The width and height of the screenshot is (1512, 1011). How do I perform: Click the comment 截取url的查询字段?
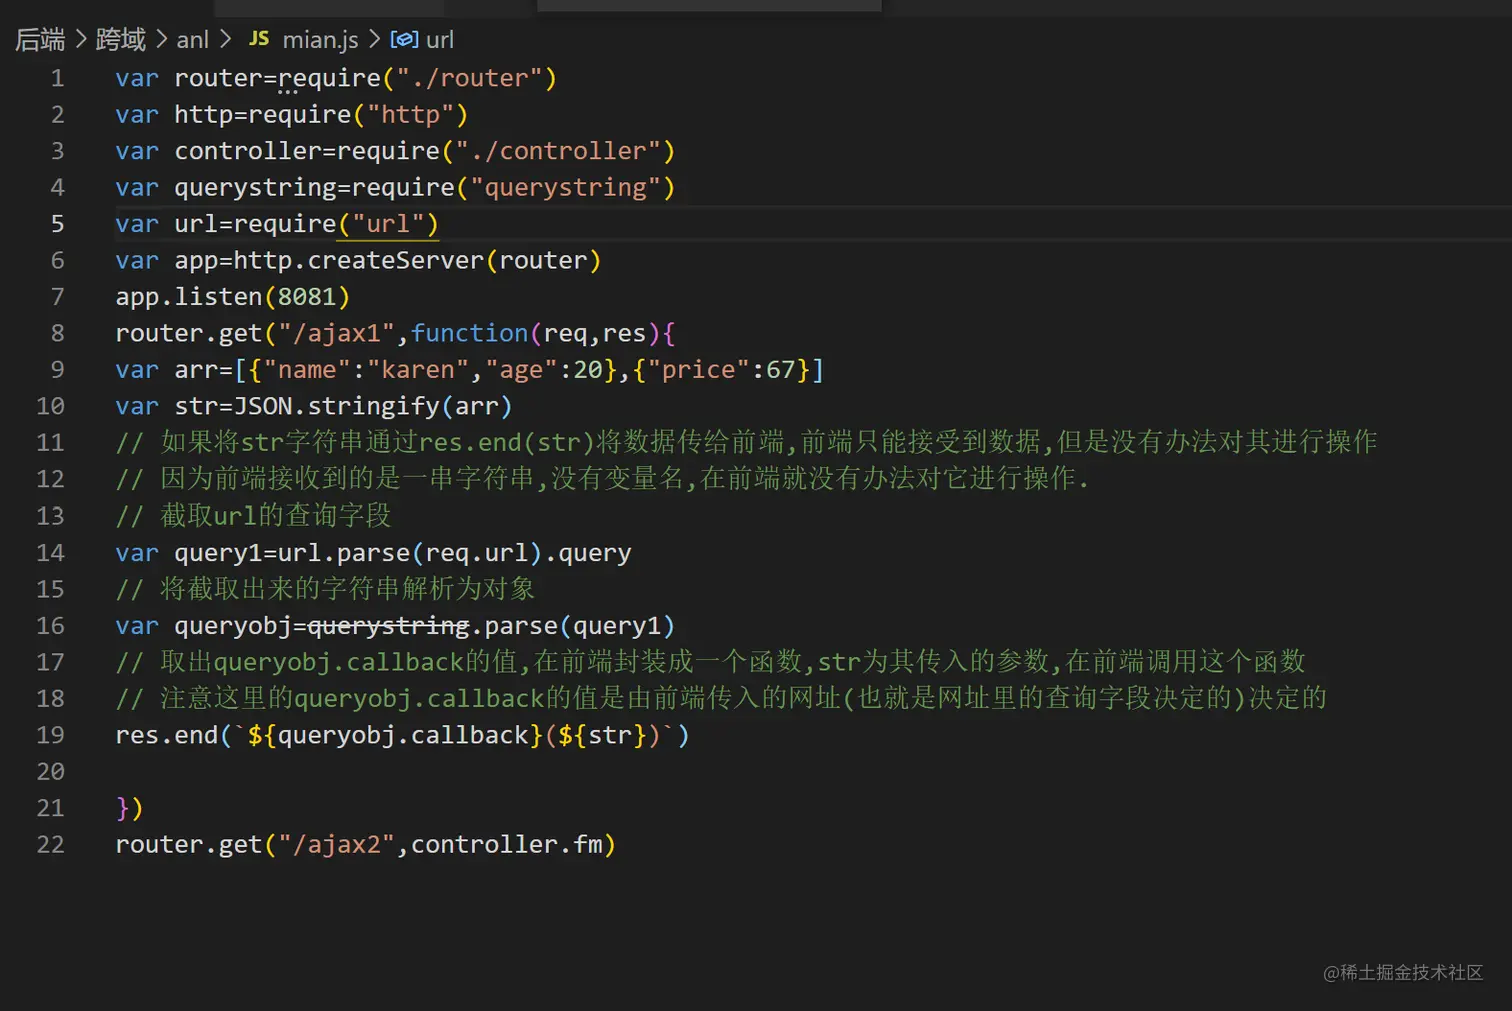pos(253,516)
